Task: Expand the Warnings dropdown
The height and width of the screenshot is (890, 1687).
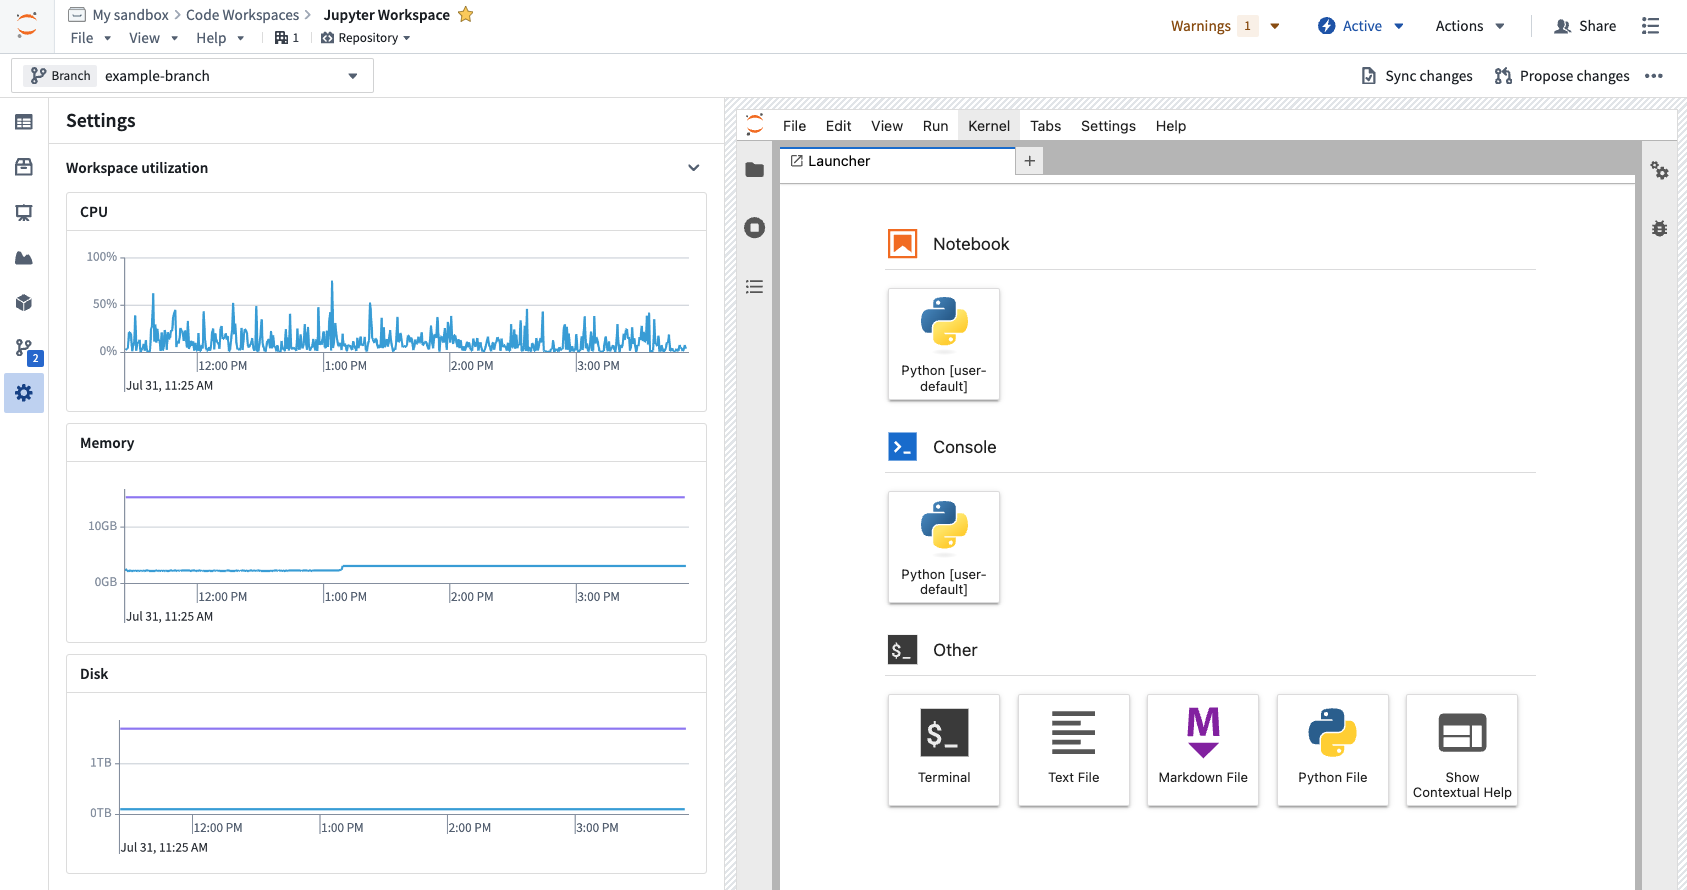Action: click(1226, 26)
